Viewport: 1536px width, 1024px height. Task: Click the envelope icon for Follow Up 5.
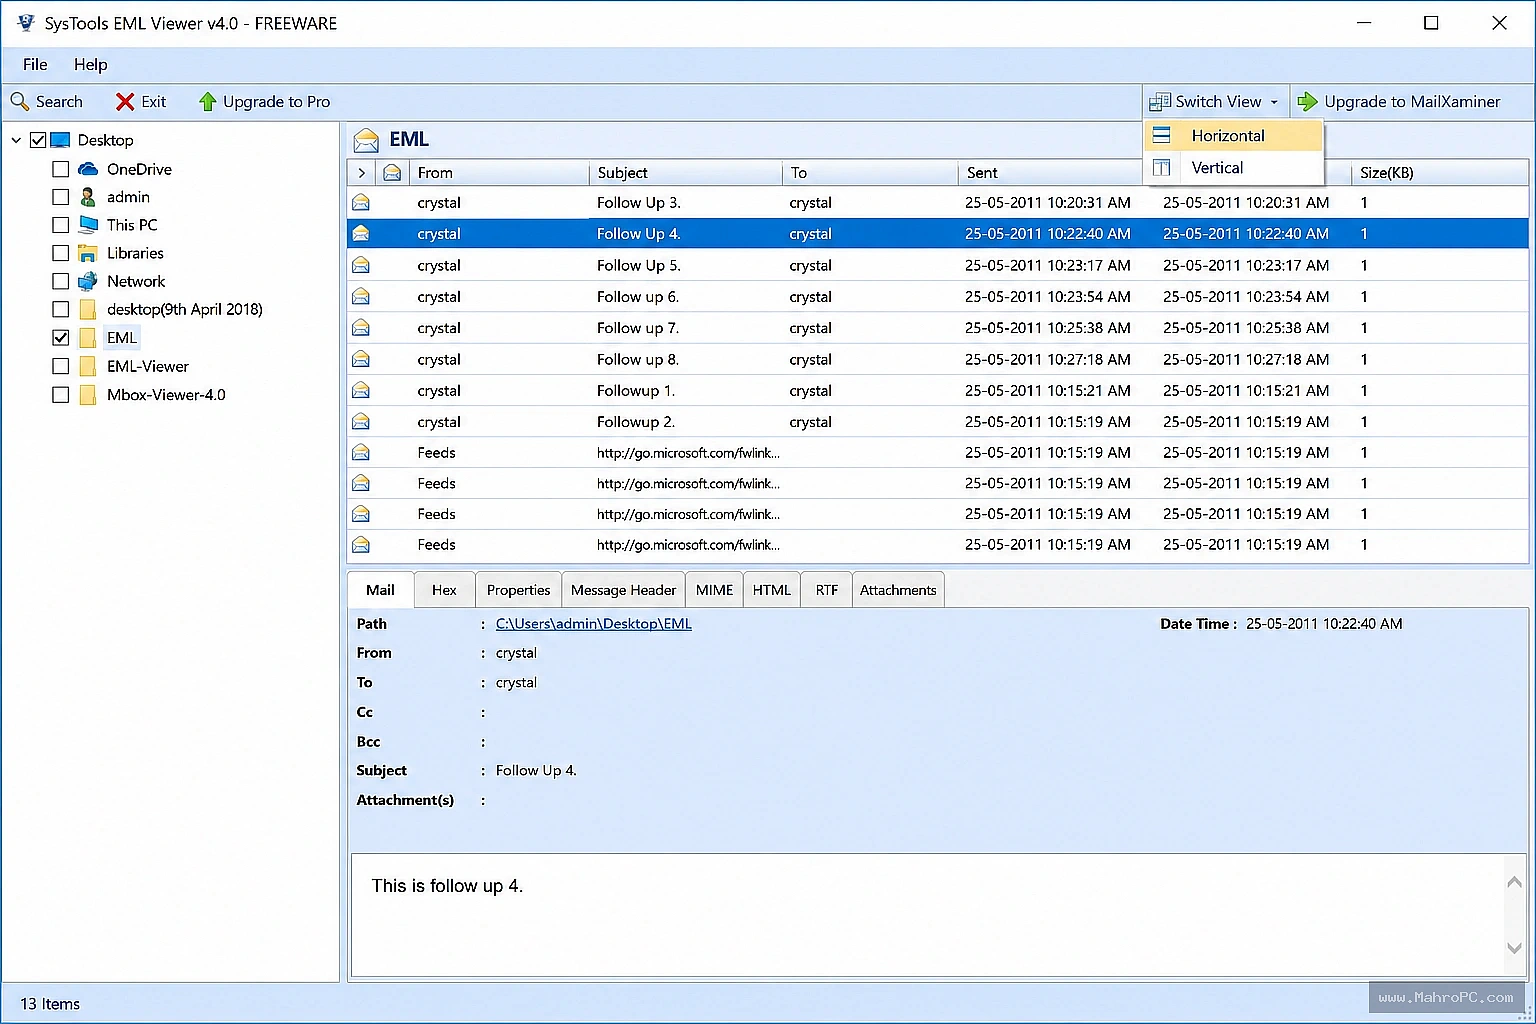[x=361, y=265]
